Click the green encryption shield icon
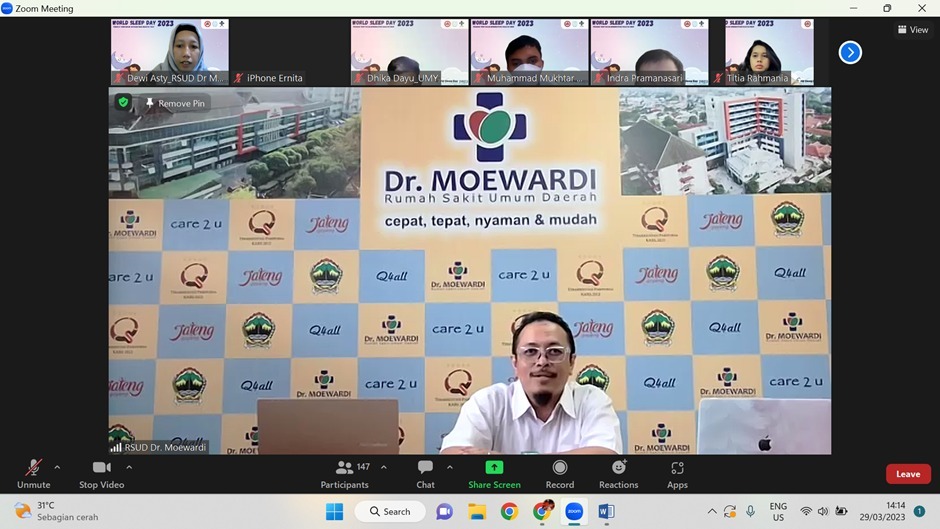940x529 pixels. click(x=124, y=103)
